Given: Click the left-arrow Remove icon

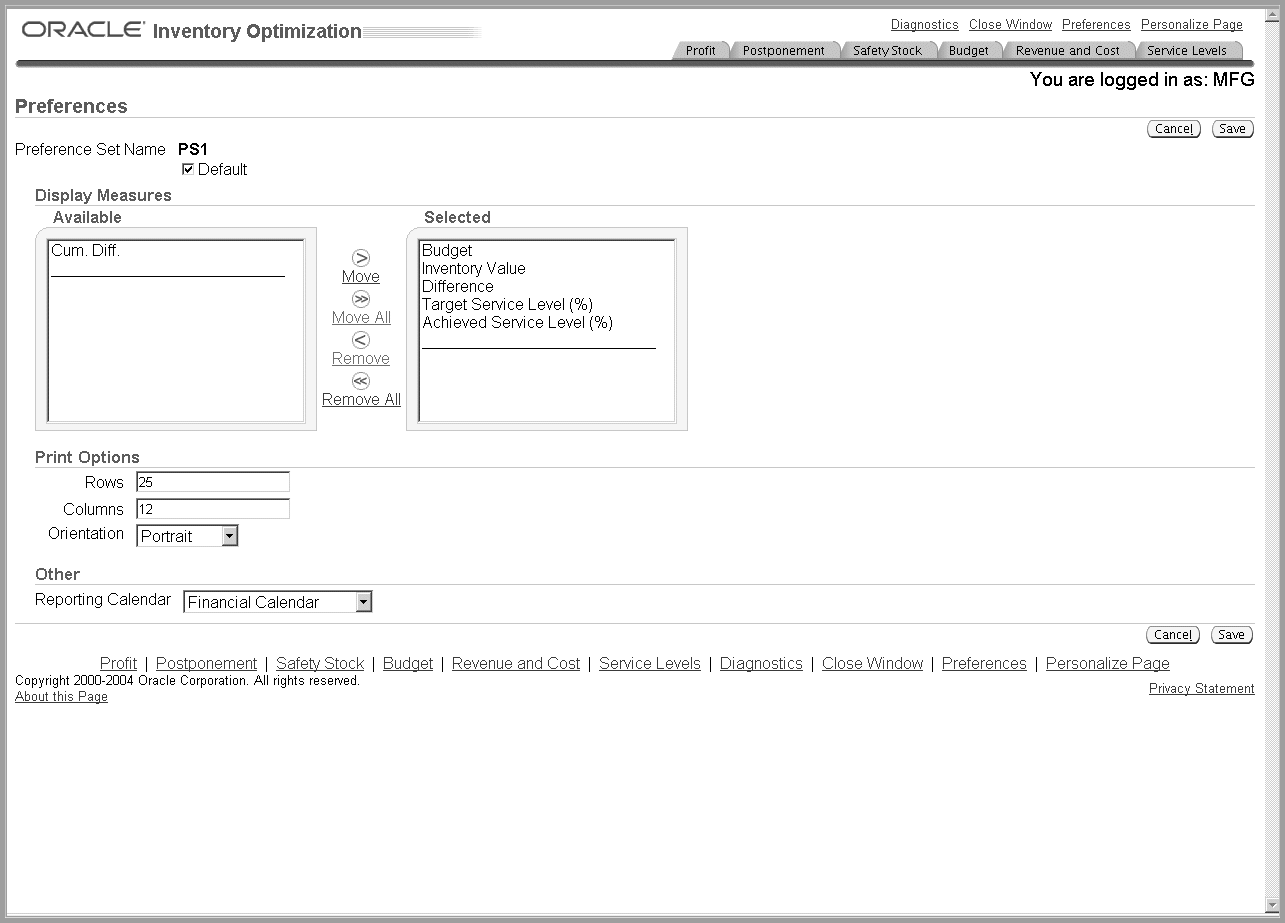Looking at the screenshot, I should [x=361, y=340].
